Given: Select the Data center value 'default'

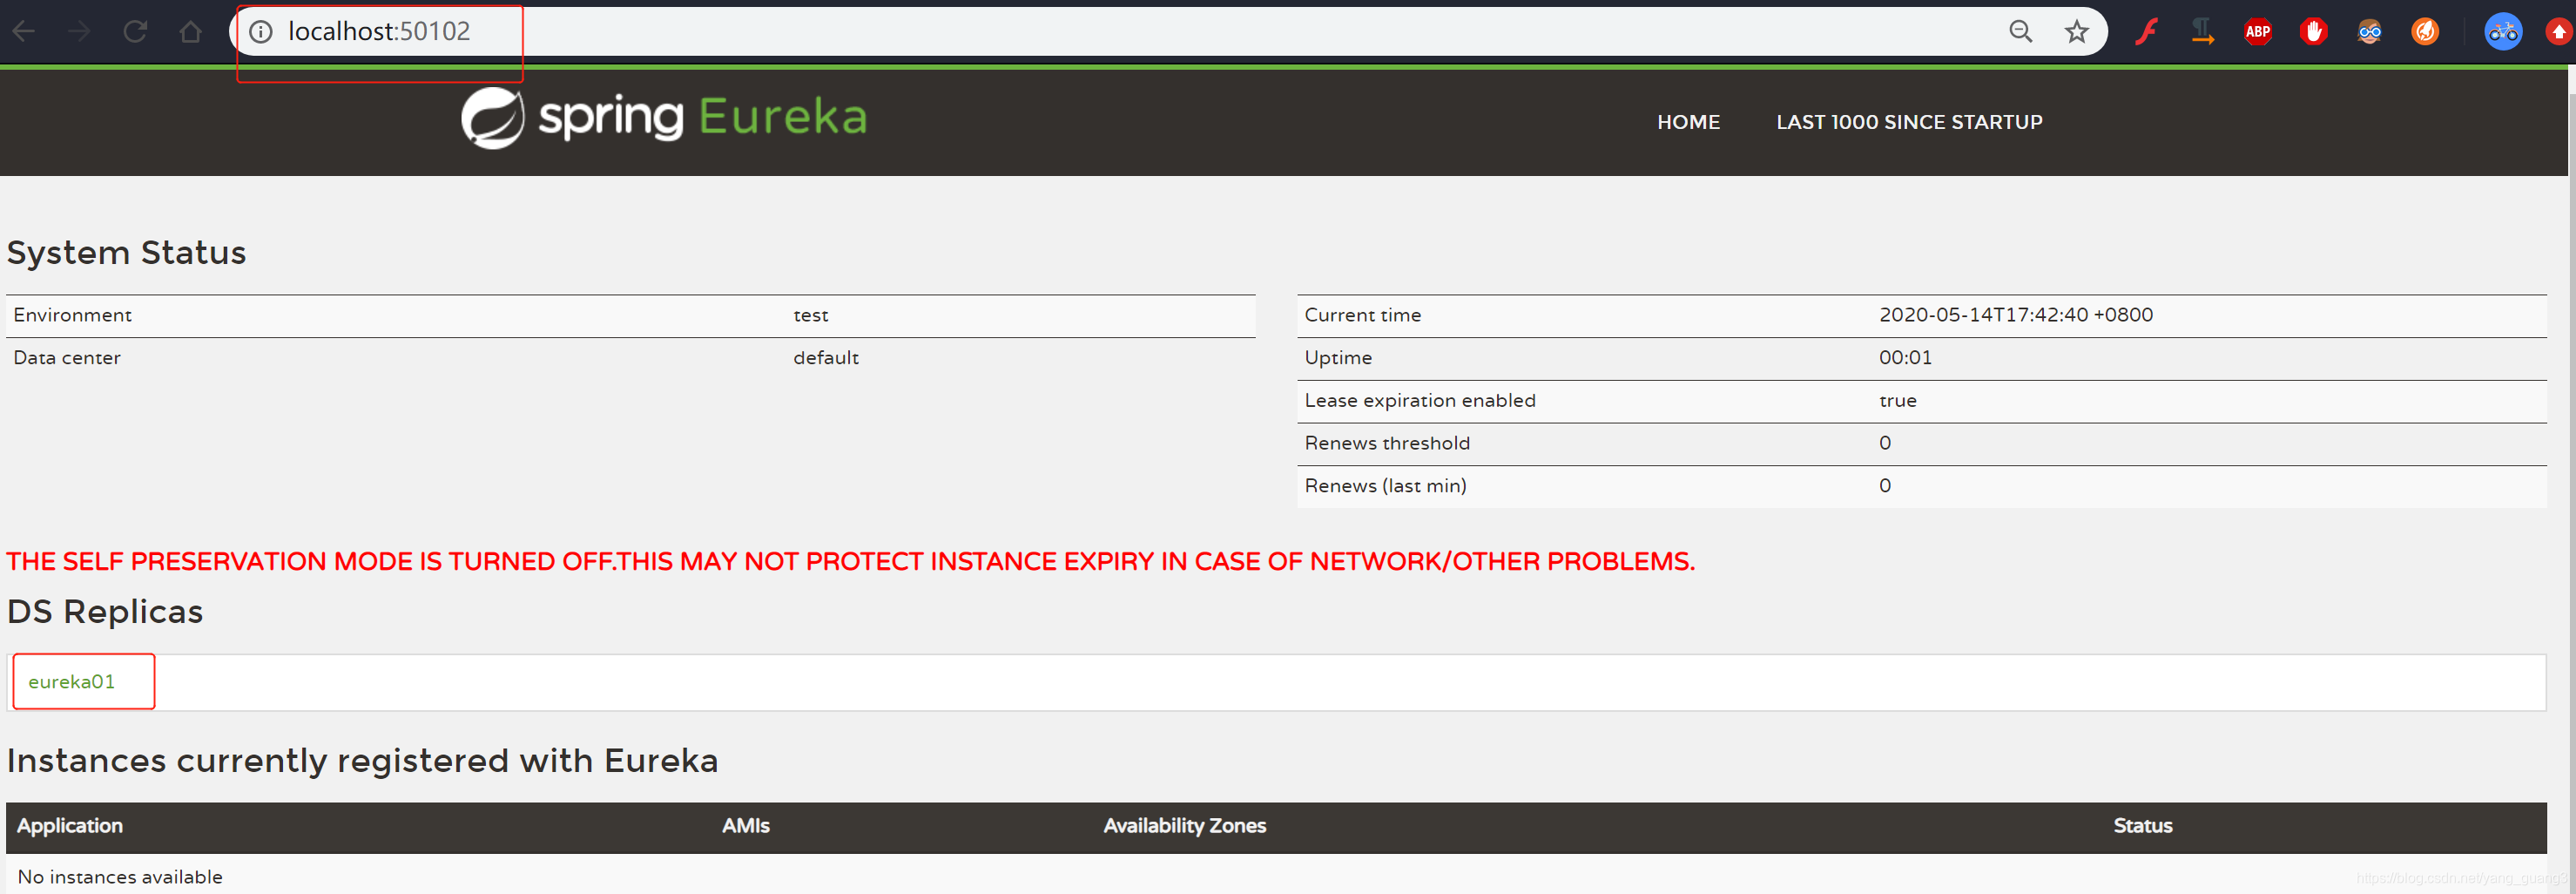Looking at the screenshot, I should pos(826,357).
